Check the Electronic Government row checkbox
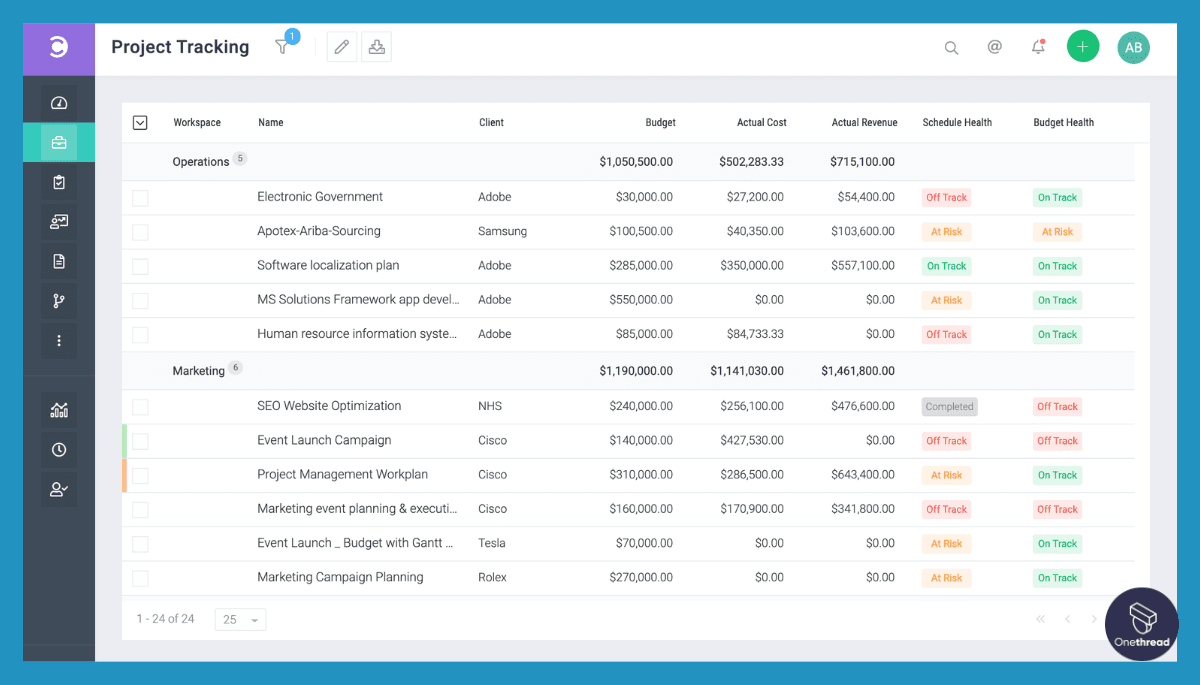1200x685 pixels. click(x=140, y=198)
